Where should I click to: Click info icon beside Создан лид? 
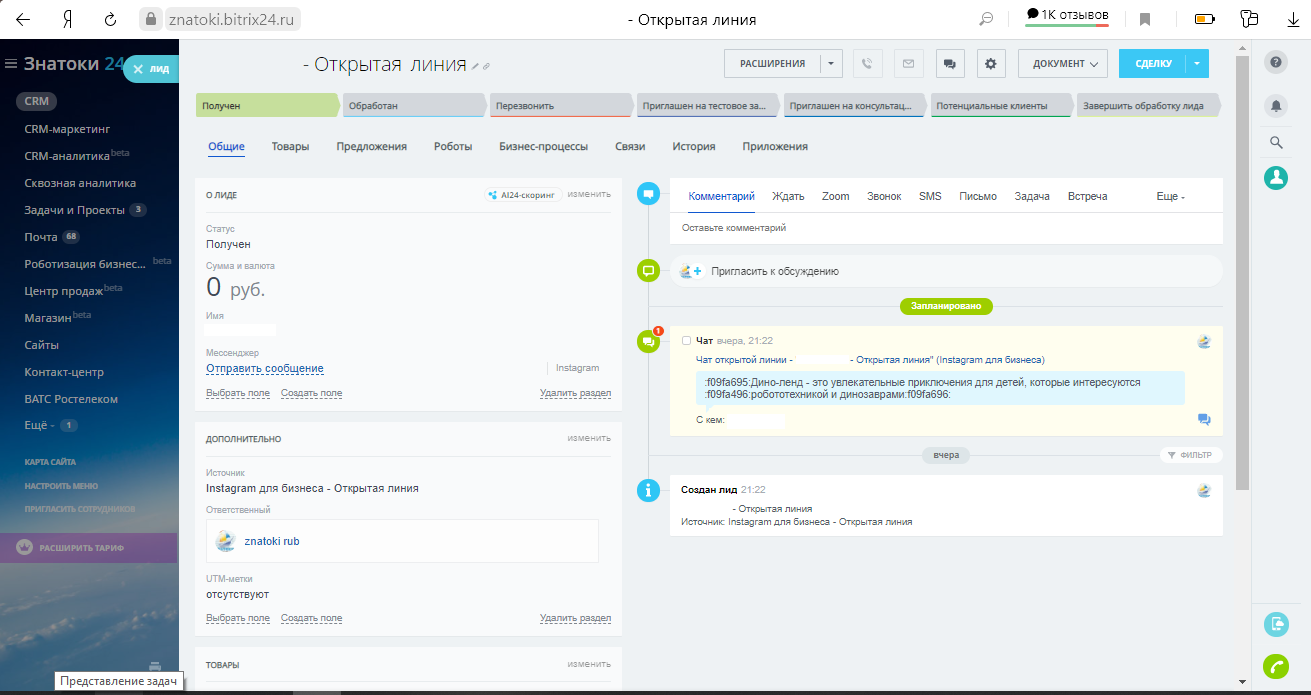pyautogui.click(x=648, y=490)
